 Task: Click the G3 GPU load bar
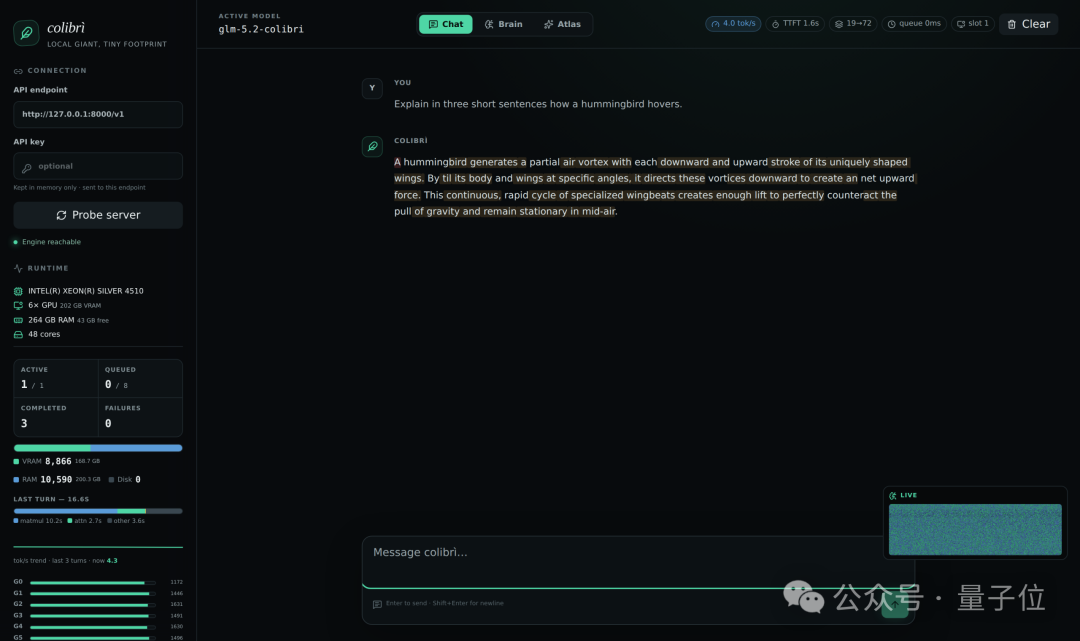pyautogui.click(x=92, y=616)
